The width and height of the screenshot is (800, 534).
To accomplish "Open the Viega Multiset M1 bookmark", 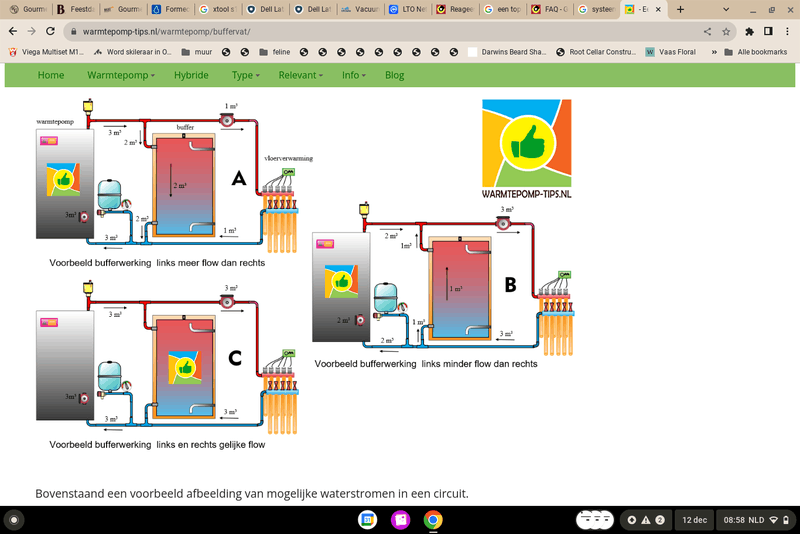I will point(46,52).
